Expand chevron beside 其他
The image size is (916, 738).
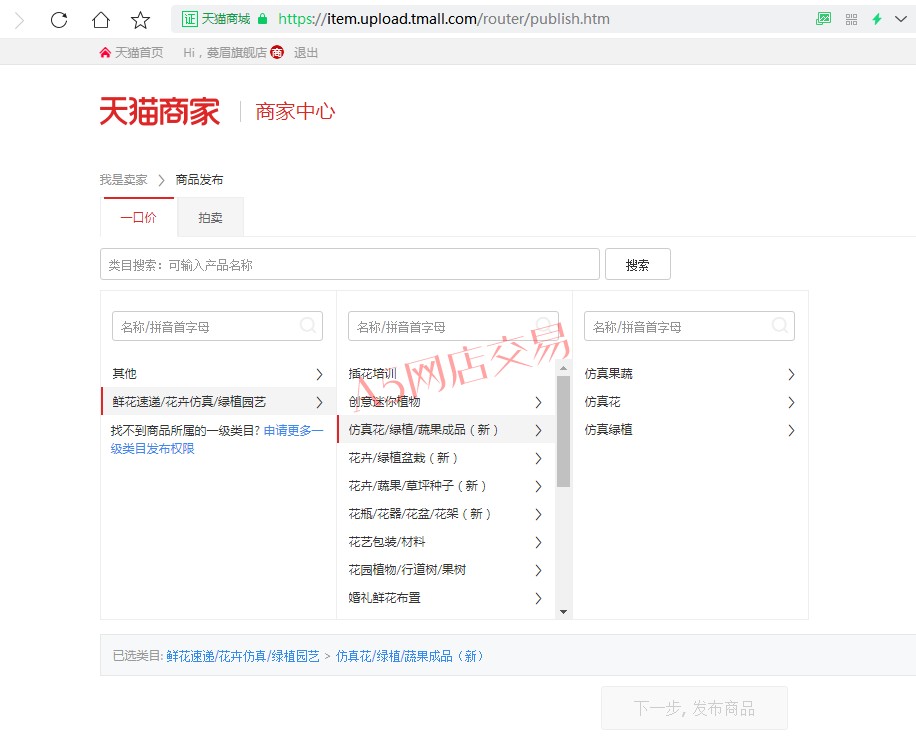[x=319, y=374]
